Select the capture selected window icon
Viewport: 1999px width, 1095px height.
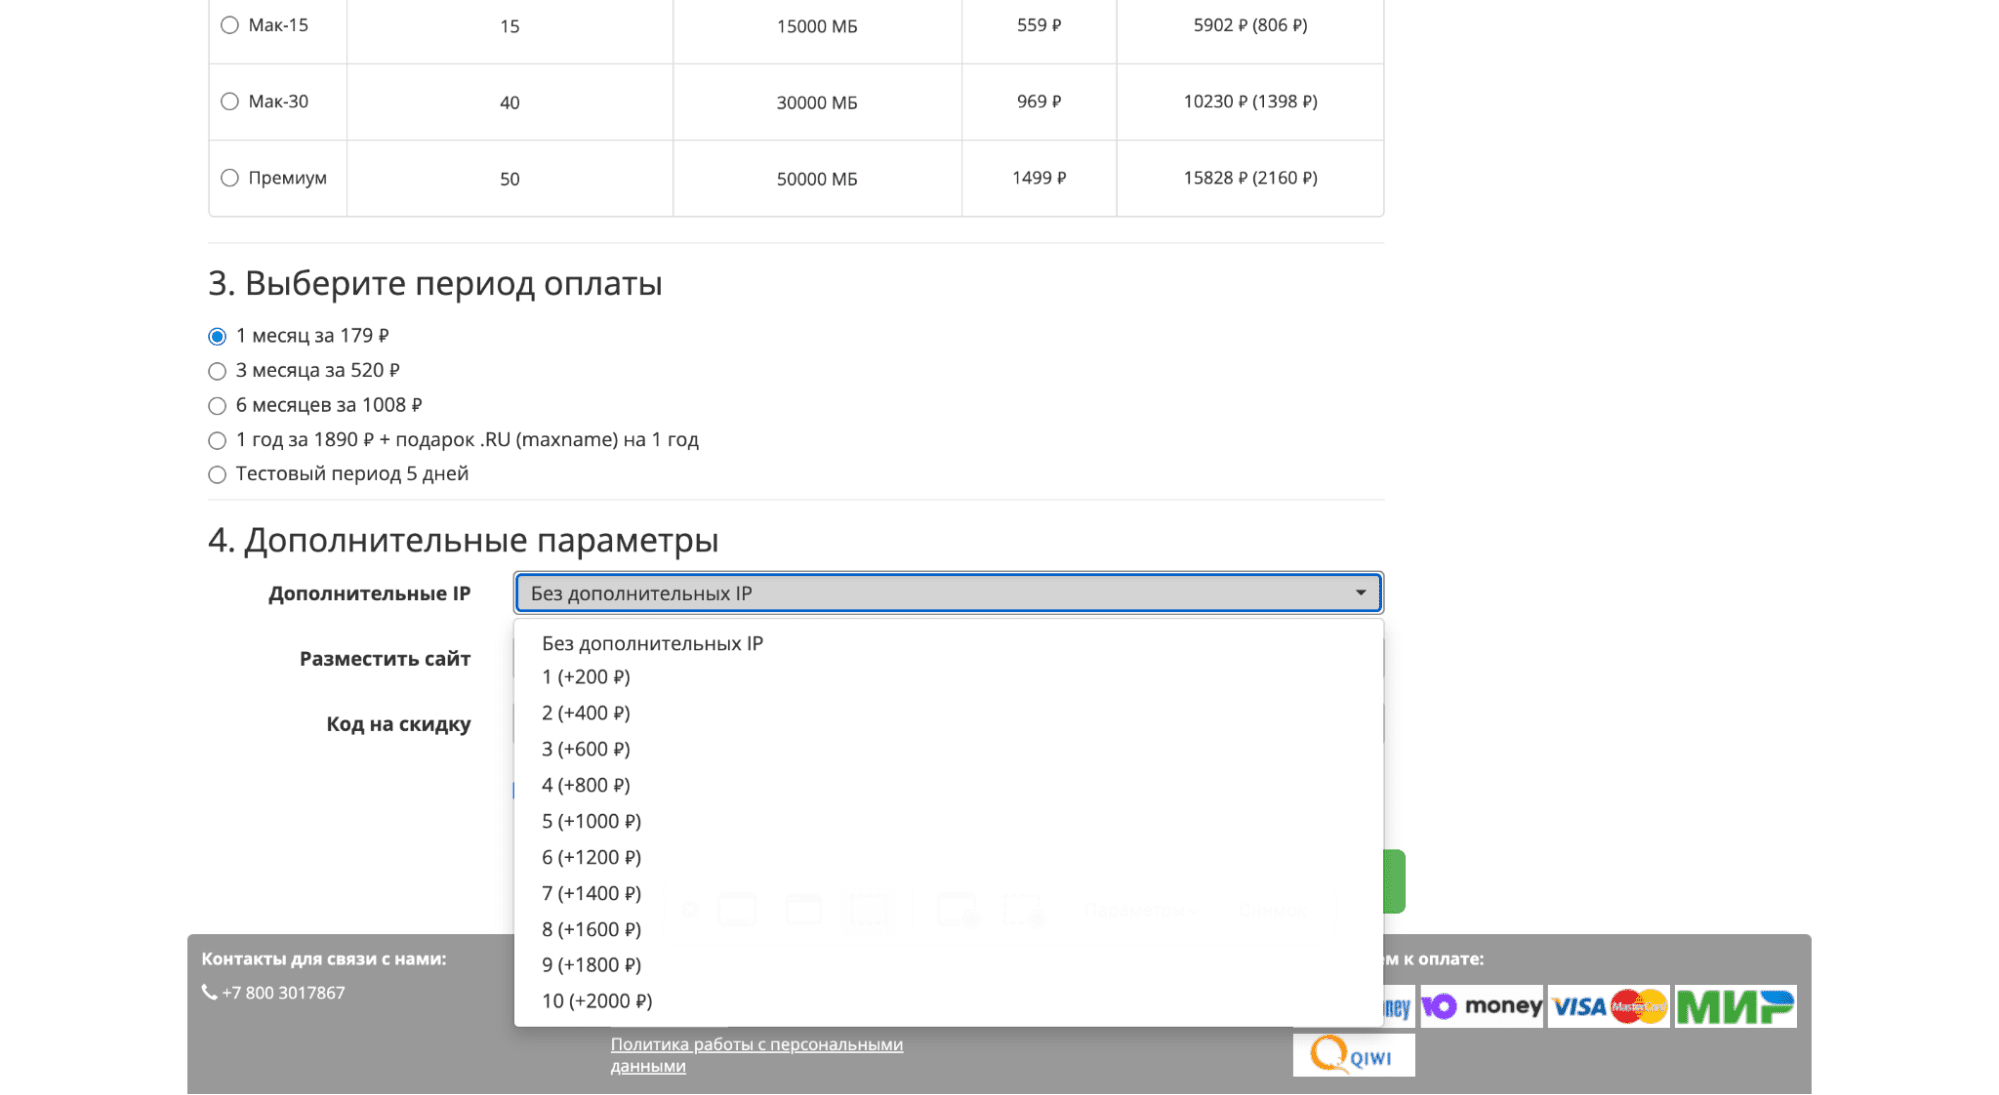[804, 907]
